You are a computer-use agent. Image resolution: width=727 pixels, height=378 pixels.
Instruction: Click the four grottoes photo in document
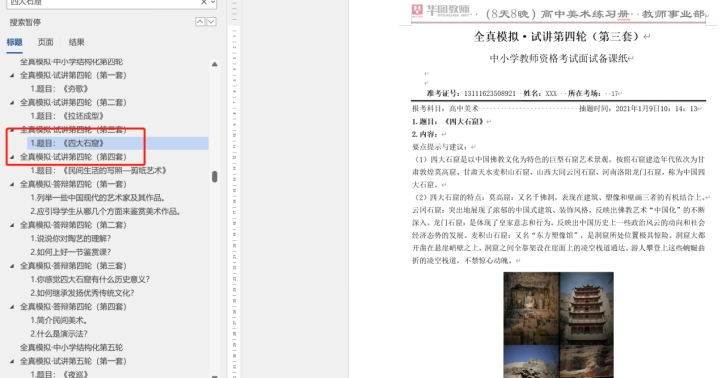pos(558,325)
